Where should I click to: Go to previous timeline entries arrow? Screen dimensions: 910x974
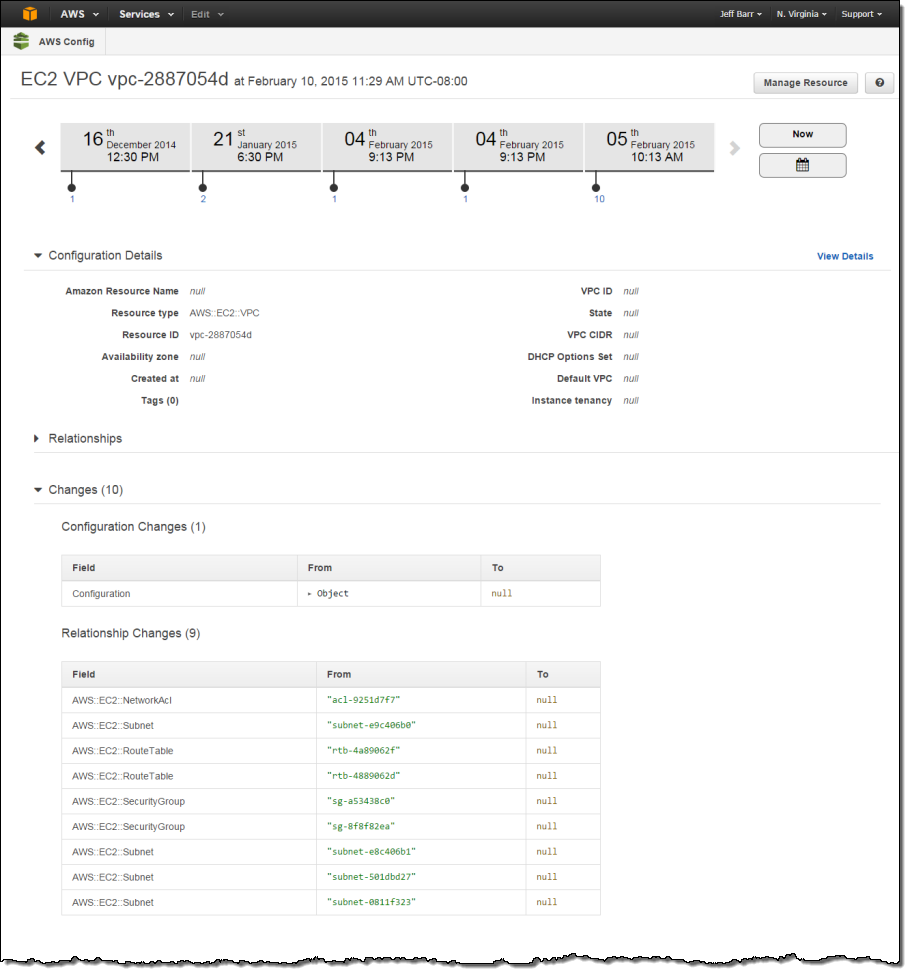point(40,148)
